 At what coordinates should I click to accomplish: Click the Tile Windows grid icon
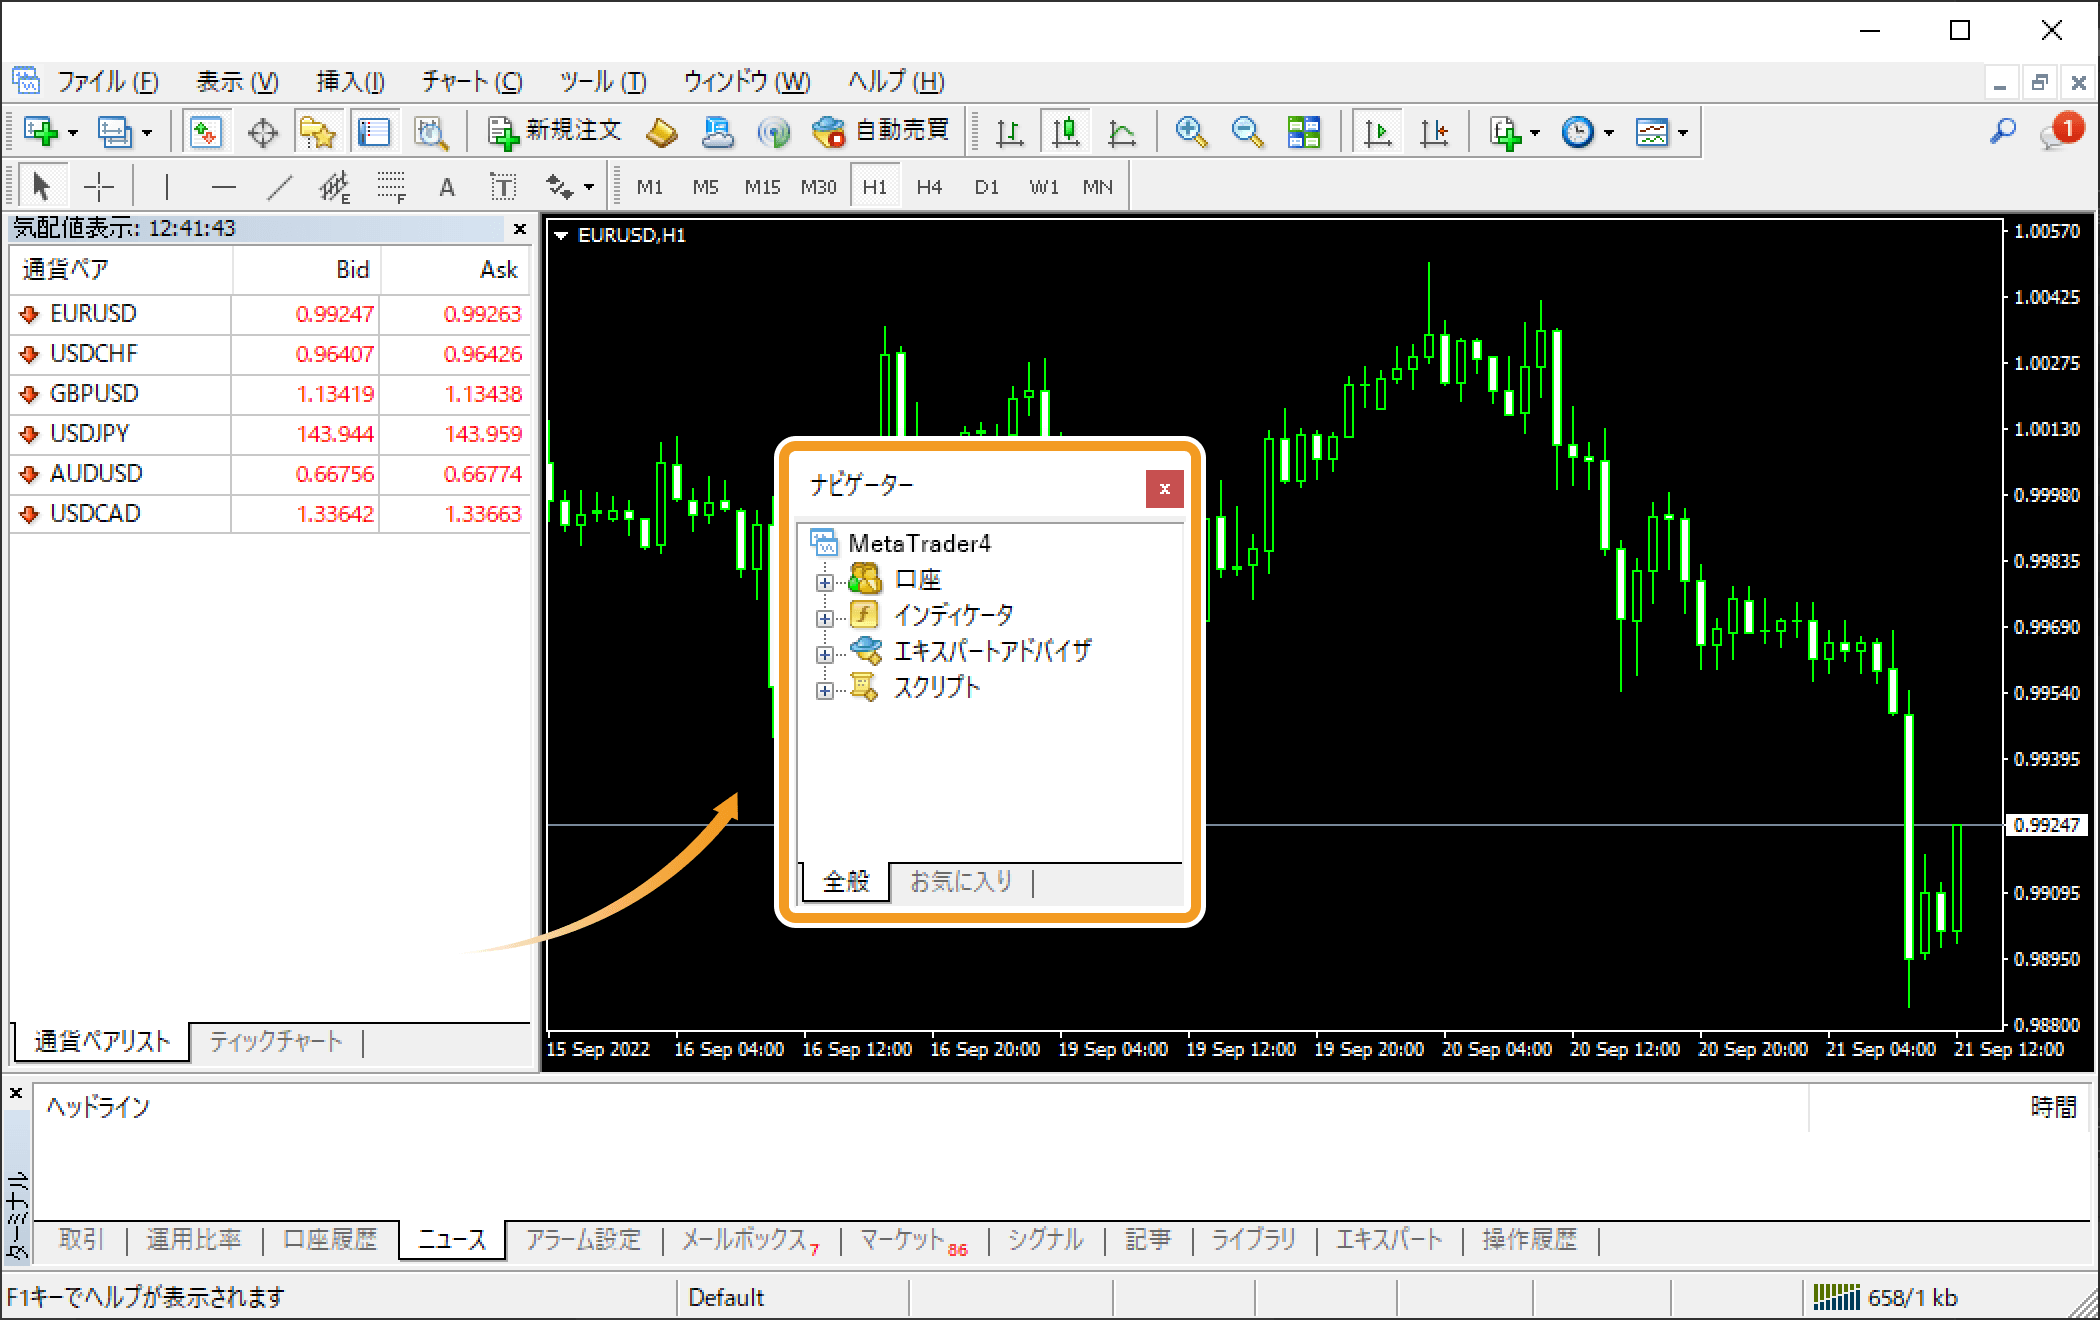(1303, 132)
